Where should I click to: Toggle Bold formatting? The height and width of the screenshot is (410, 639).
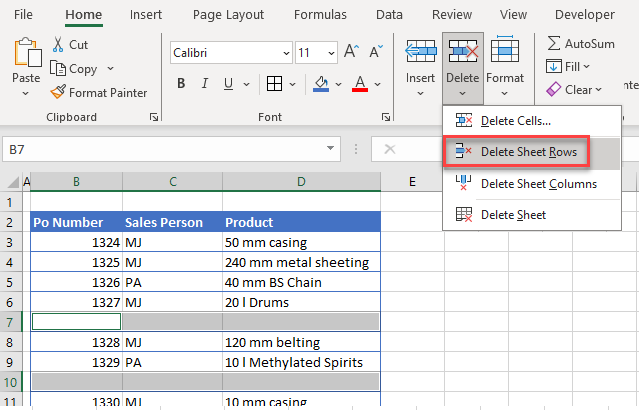[181, 84]
